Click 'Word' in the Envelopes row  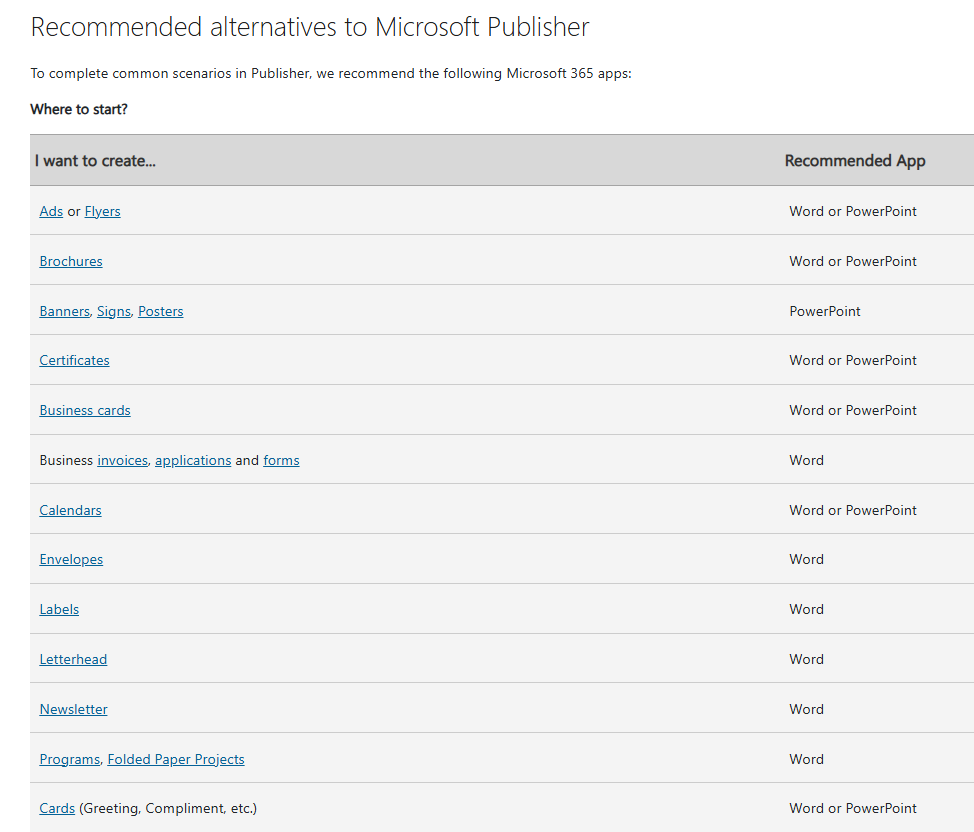click(x=806, y=559)
